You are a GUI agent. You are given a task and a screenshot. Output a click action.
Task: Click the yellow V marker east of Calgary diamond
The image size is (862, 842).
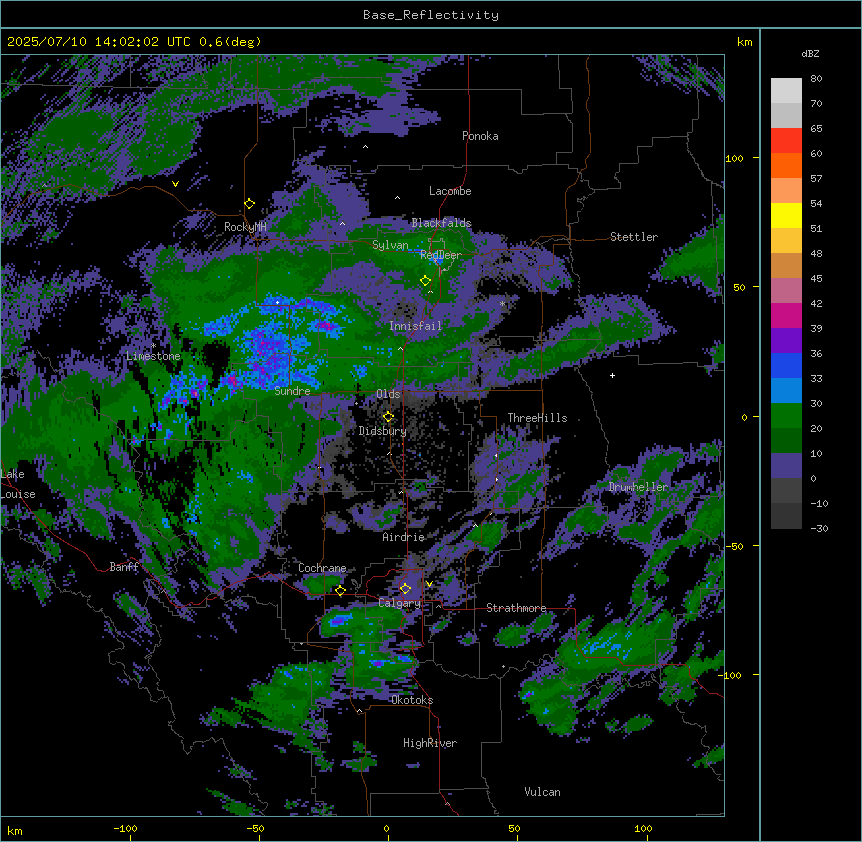click(x=429, y=584)
